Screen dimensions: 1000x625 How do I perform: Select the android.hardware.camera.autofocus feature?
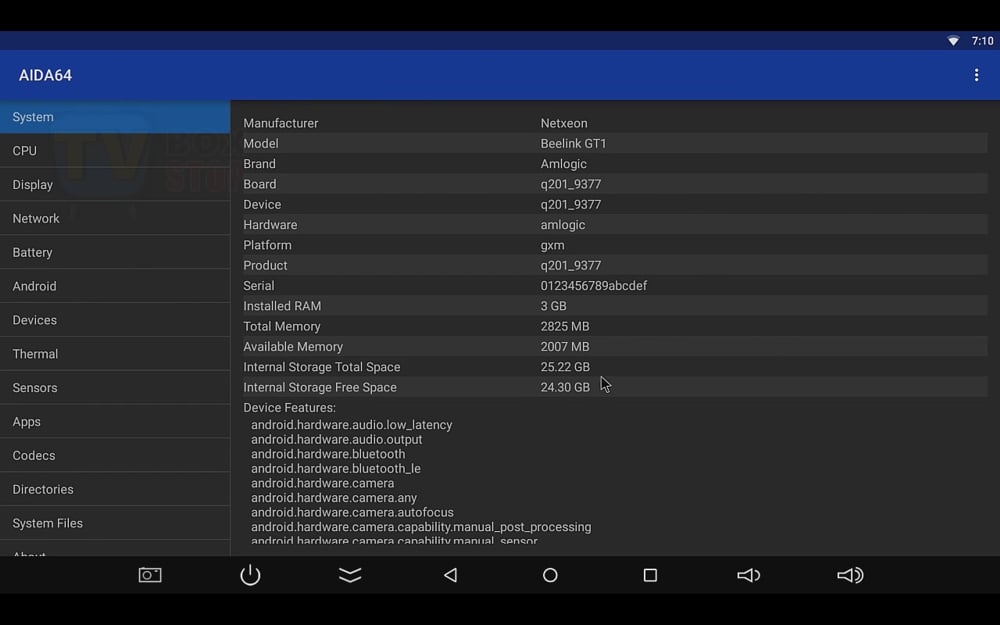point(352,513)
